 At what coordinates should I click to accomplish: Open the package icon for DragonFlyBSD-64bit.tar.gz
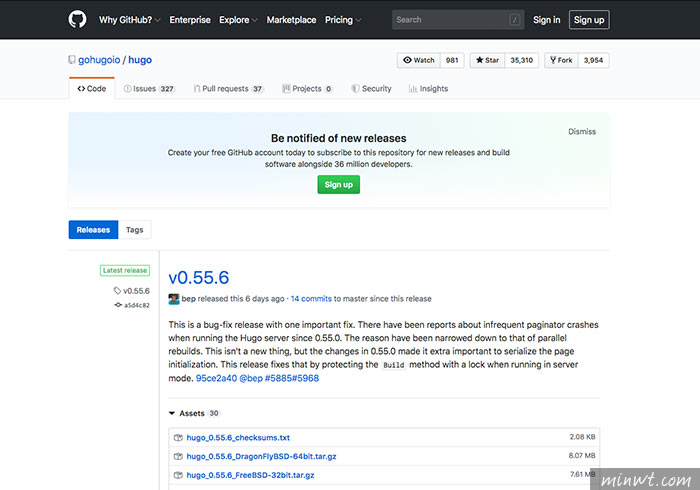point(178,456)
